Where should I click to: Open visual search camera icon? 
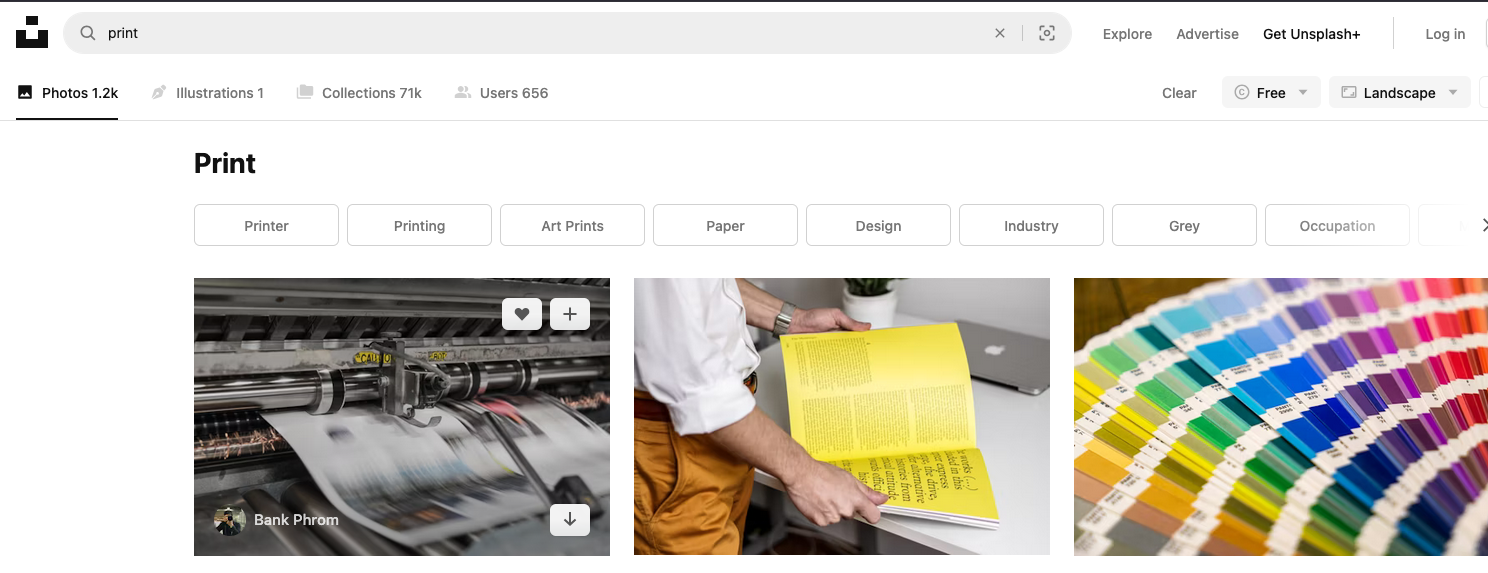coord(1047,33)
